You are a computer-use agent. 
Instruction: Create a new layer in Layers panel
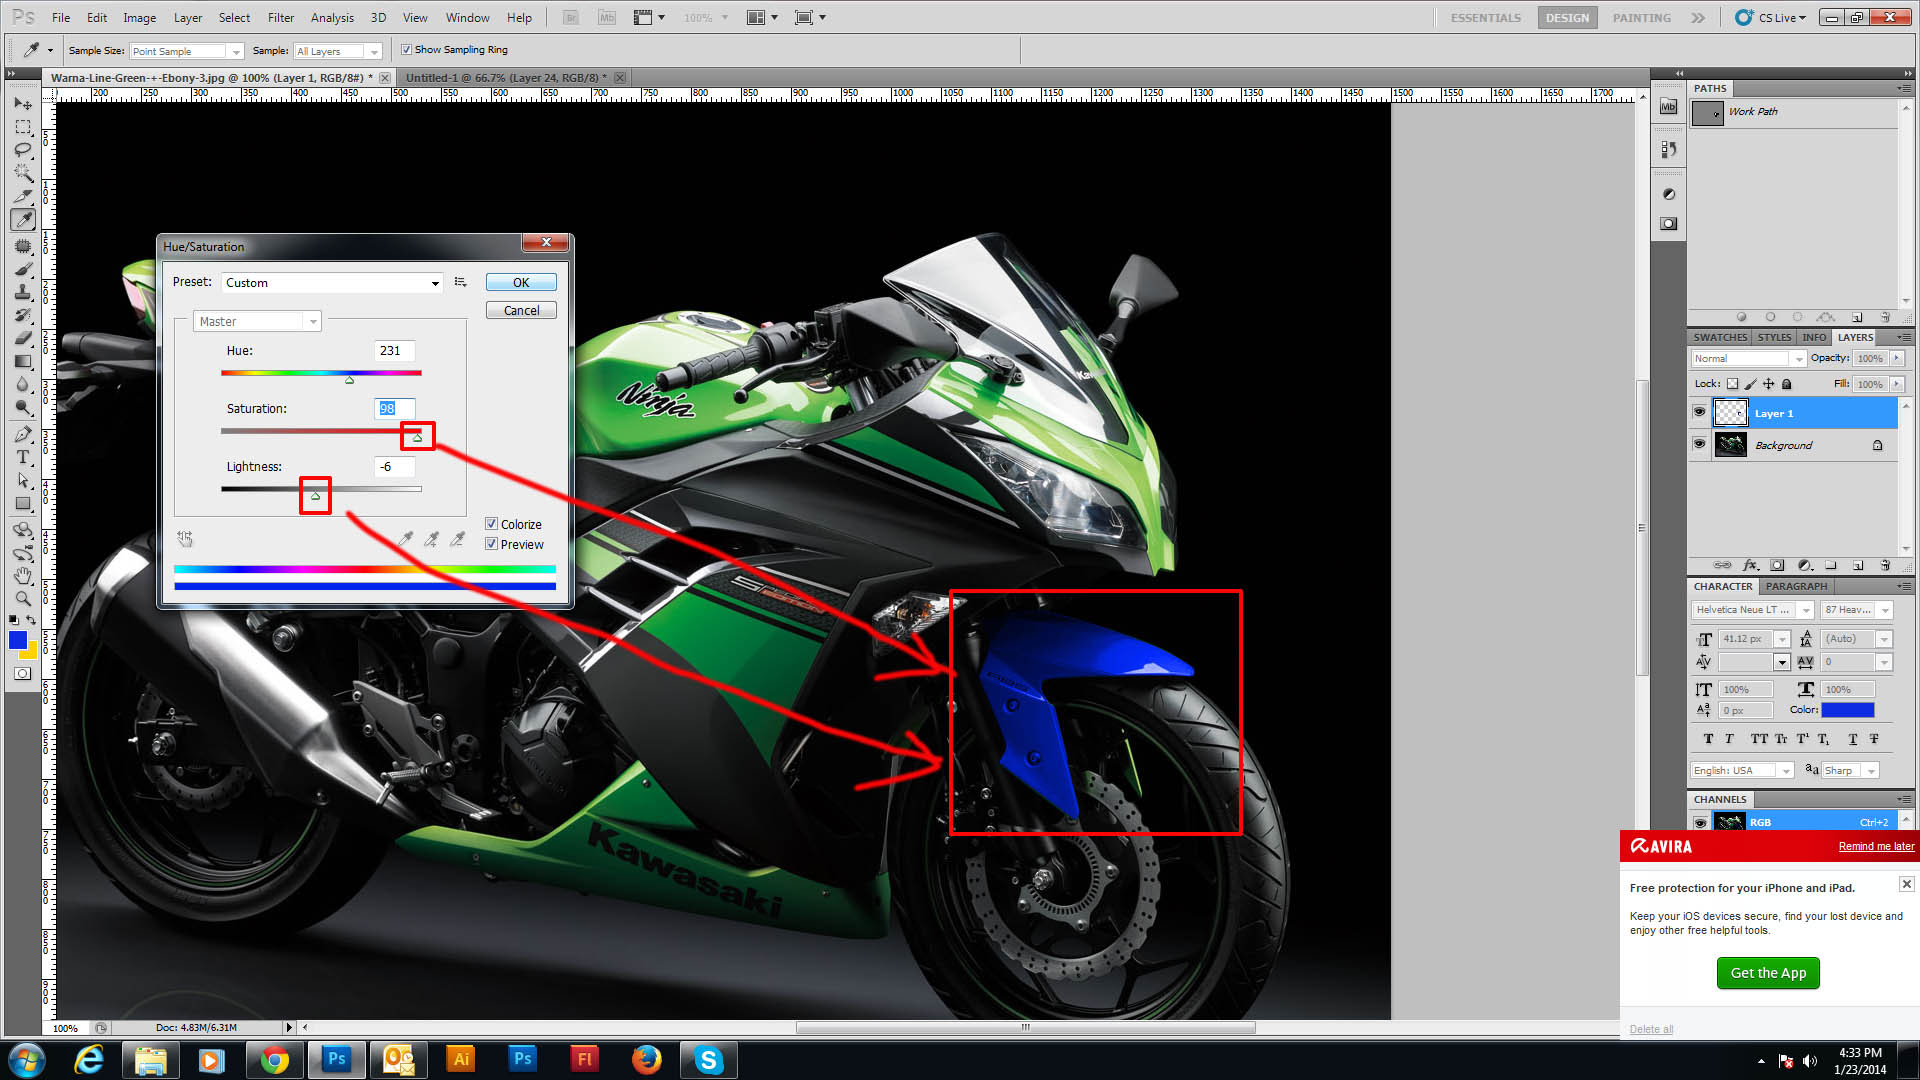(x=1858, y=565)
